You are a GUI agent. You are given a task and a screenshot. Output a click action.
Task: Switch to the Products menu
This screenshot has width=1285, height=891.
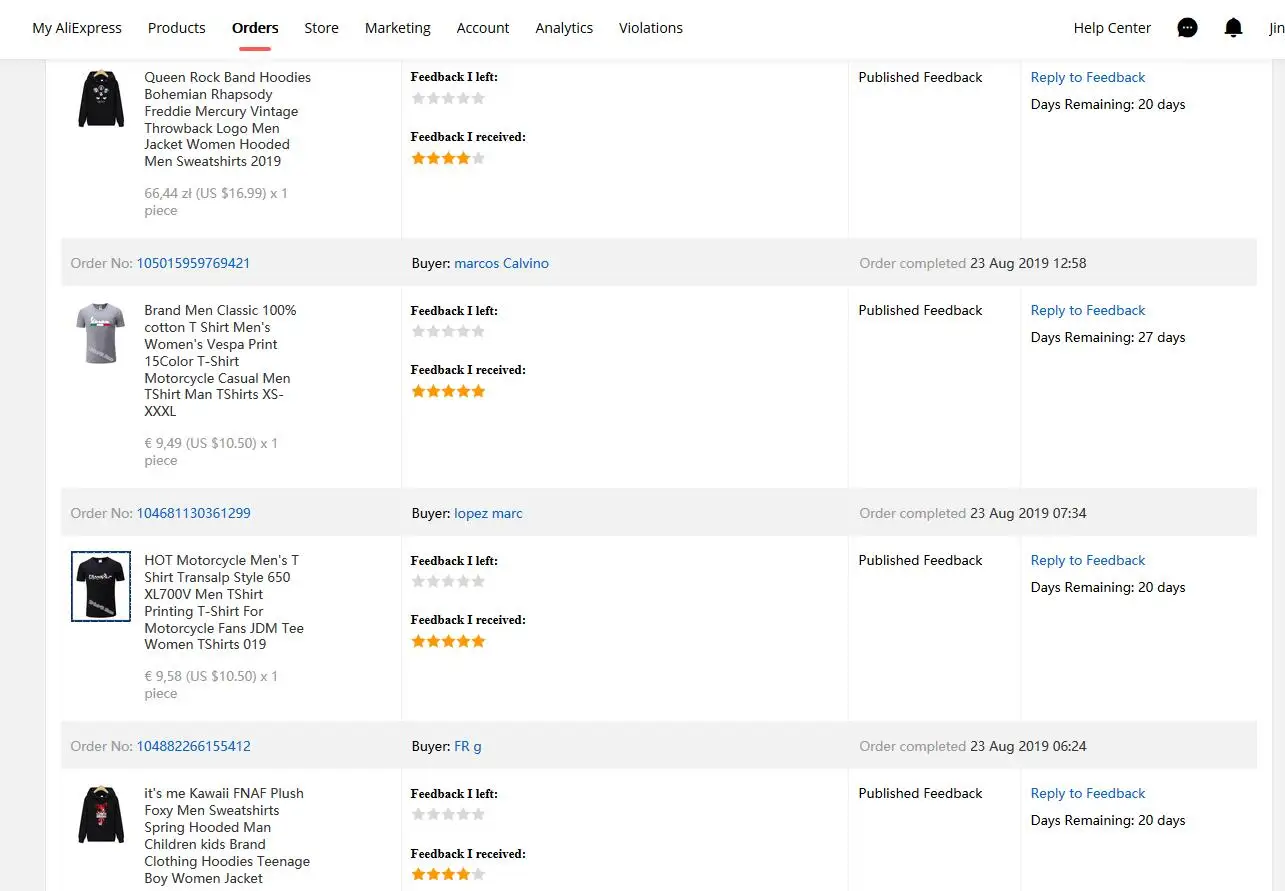coord(176,28)
